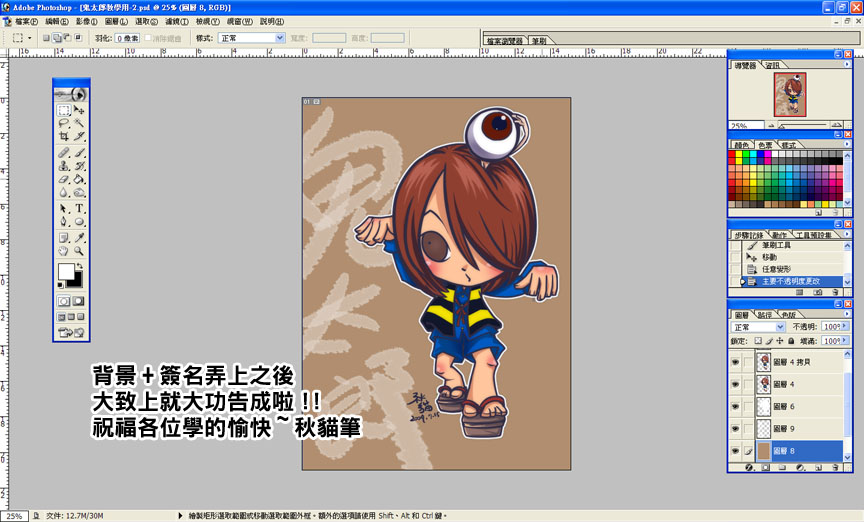864x522 pixels.
Task: Select the Brush tool in toolbox
Action: (79, 153)
